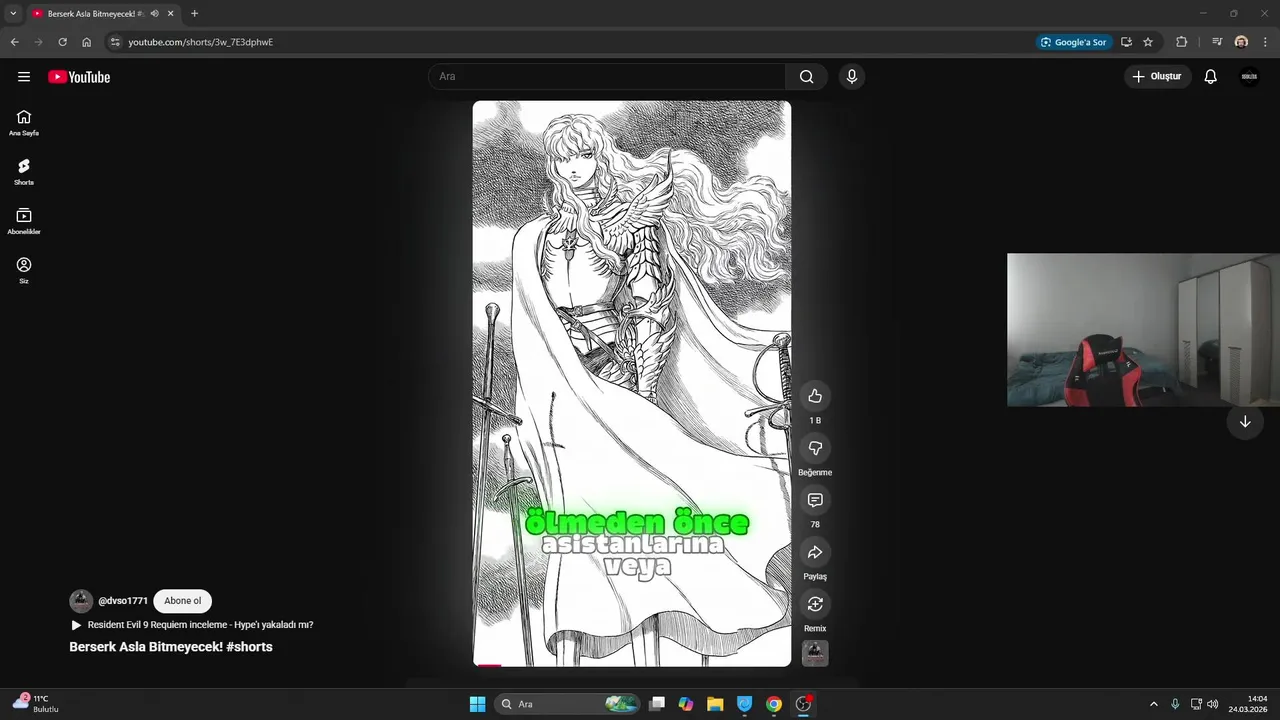1280x720 pixels.
Task: Open media controls icon in Chrome toolbar
Action: (1217, 42)
